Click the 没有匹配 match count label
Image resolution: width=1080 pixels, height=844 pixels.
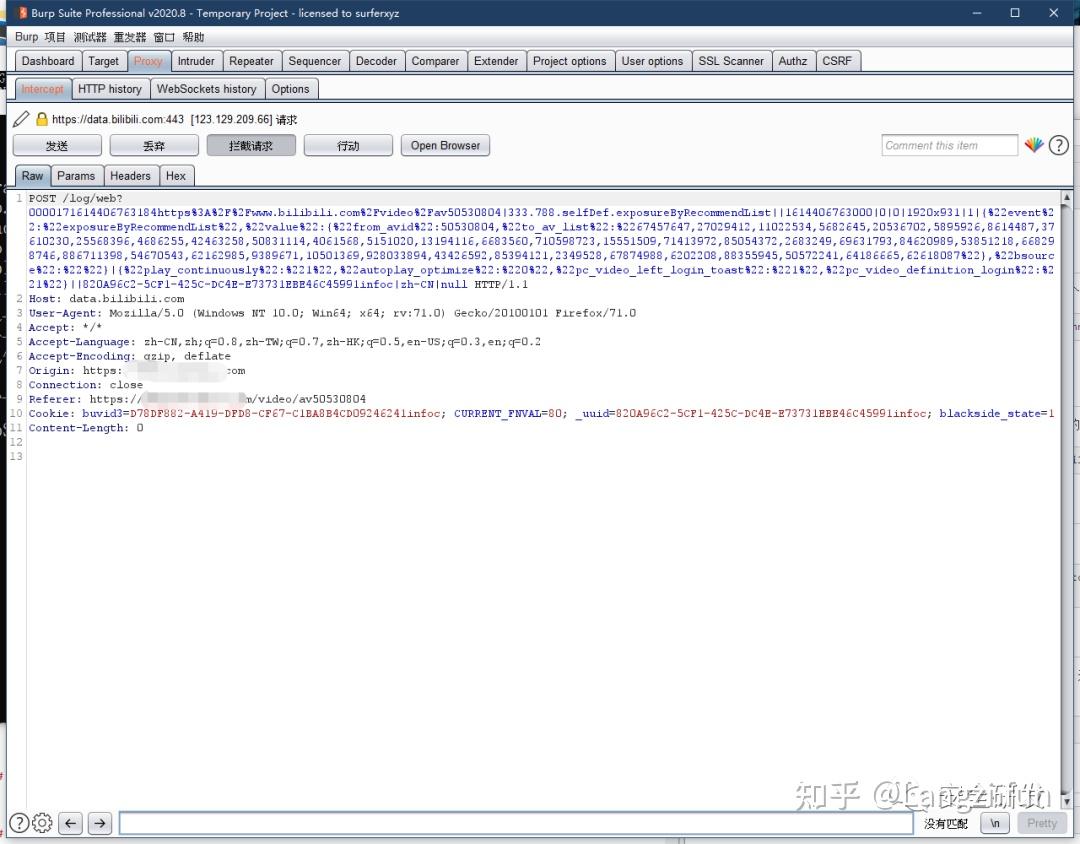click(x=946, y=823)
